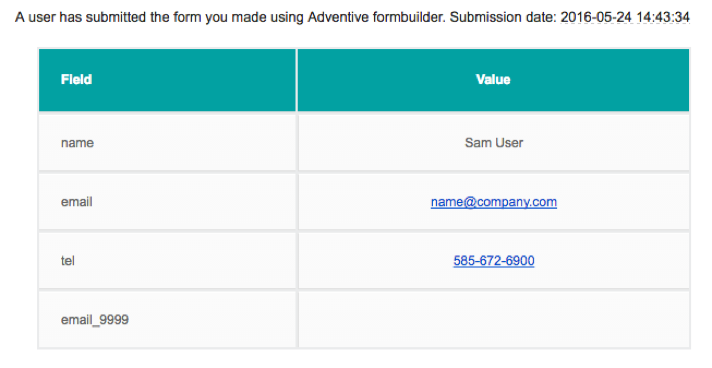The height and width of the screenshot is (368, 712).
Task: Click the word Adventive in the message
Action: click(x=338, y=17)
